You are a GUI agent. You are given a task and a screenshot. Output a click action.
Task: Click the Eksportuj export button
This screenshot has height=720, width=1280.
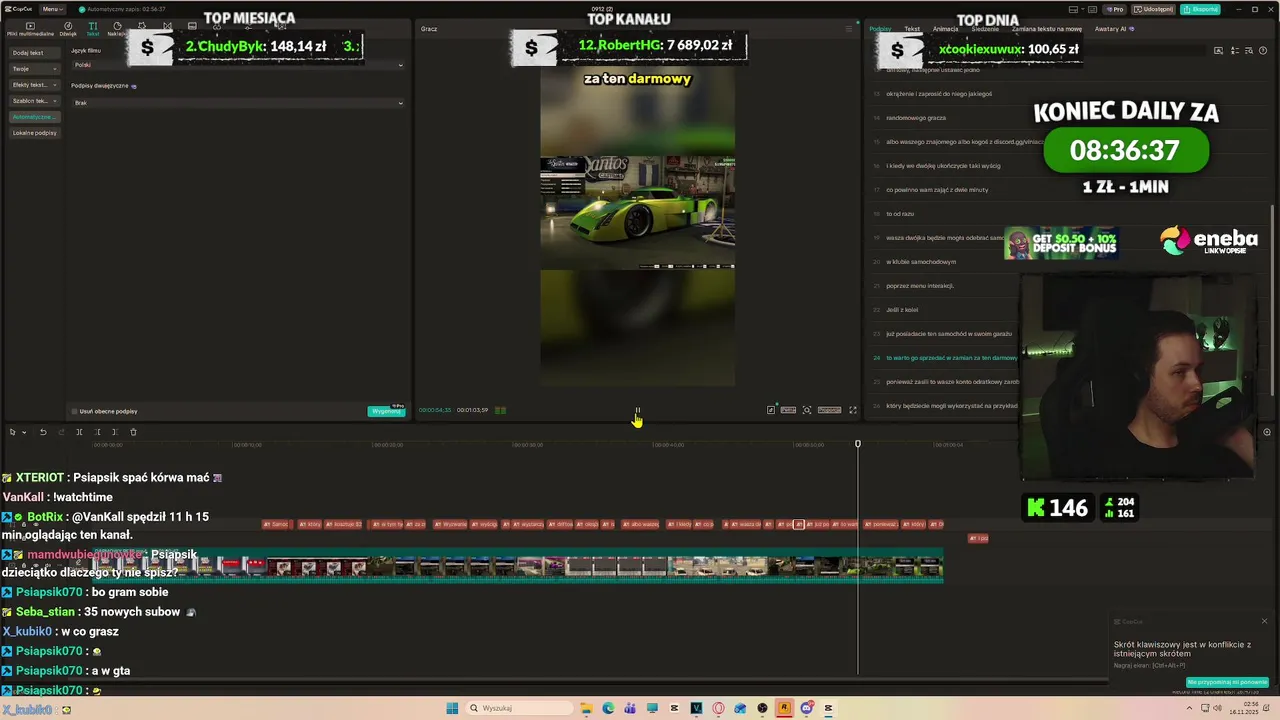[1200, 9]
